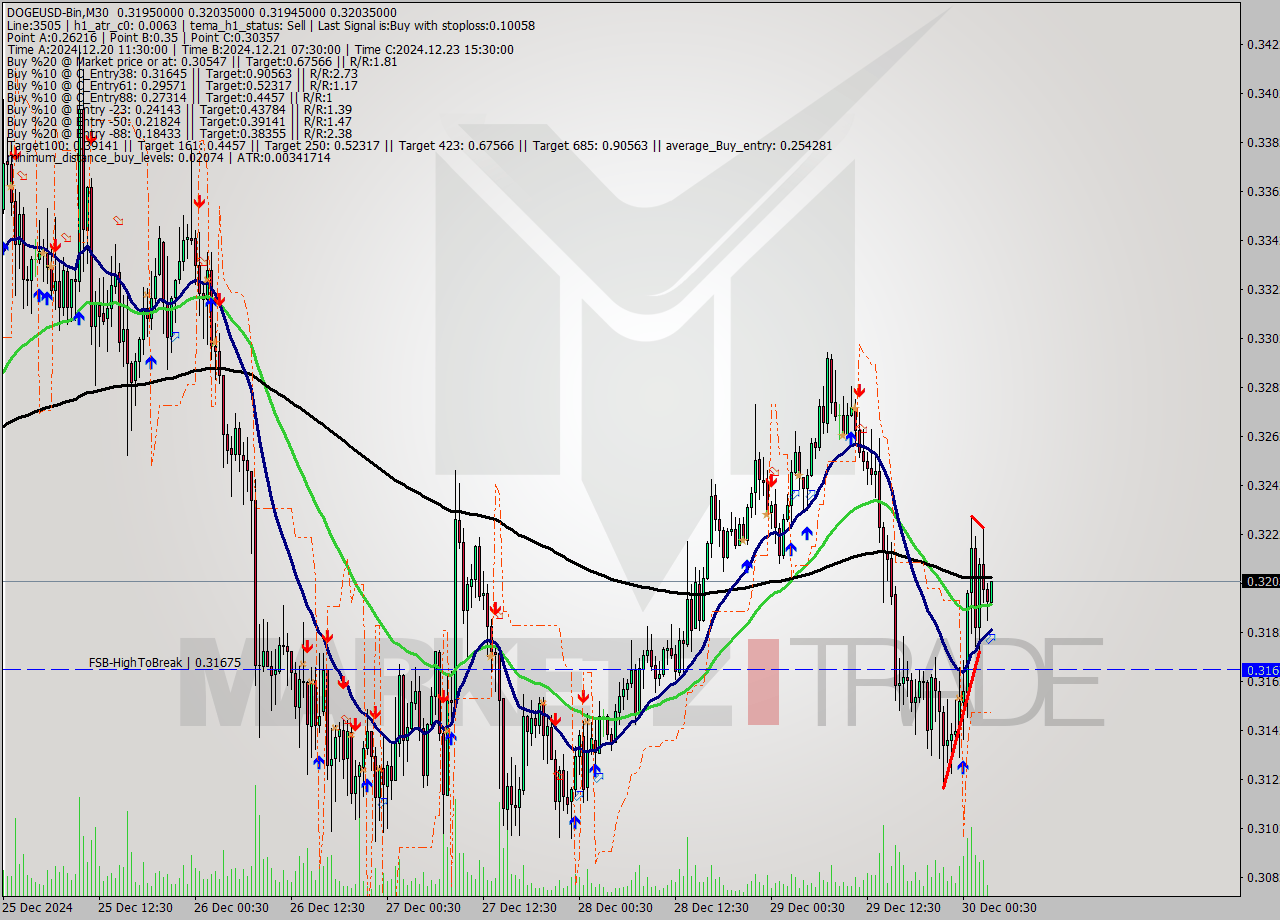The width and height of the screenshot is (1280, 920).
Task: Select the 'Line:3505' indicator status line
Action: tap(270, 25)
